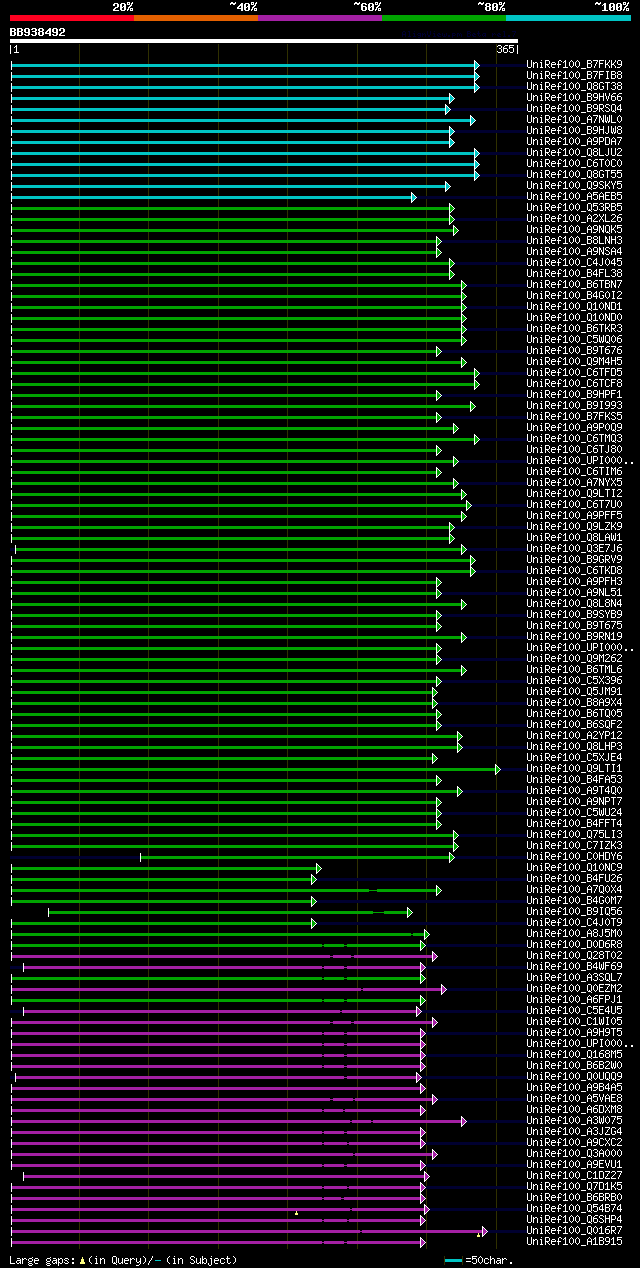Image resolution: width=640 pixels, height=1268 pixels.
Task: Click the UniRef100_A3W075 label
Action: coord(574,1121)
